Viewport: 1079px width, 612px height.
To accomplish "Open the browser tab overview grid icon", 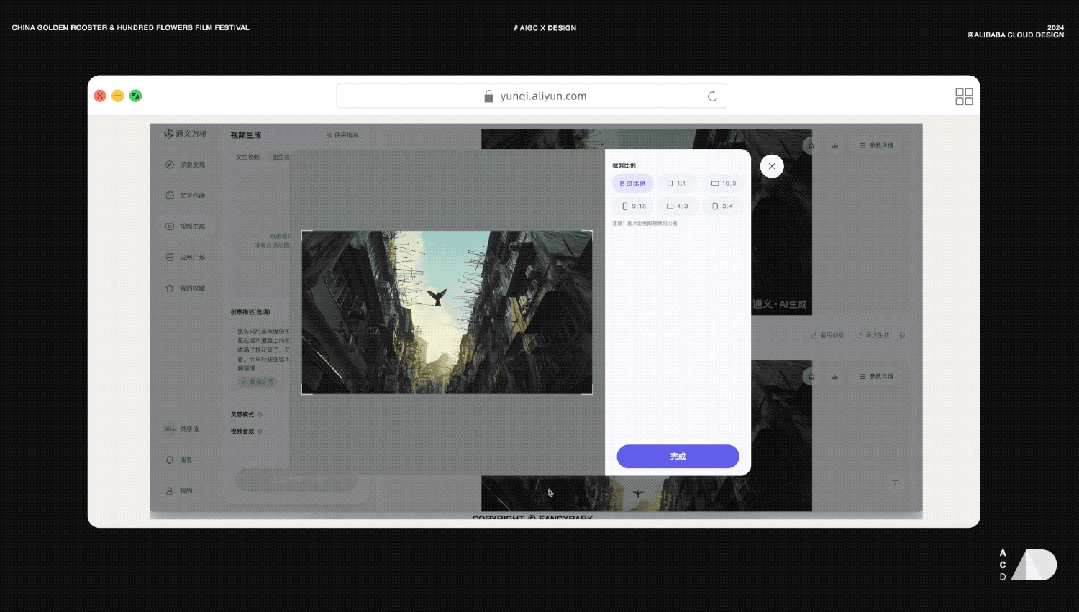I will (964, 96).
